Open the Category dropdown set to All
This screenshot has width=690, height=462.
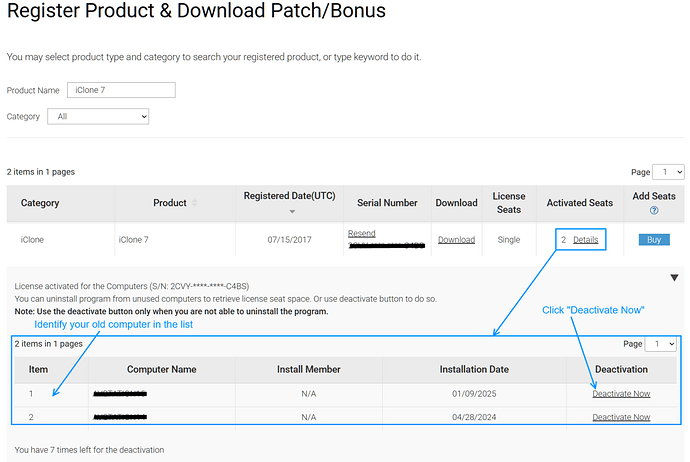pyautogui.click(x=98, y=117)
